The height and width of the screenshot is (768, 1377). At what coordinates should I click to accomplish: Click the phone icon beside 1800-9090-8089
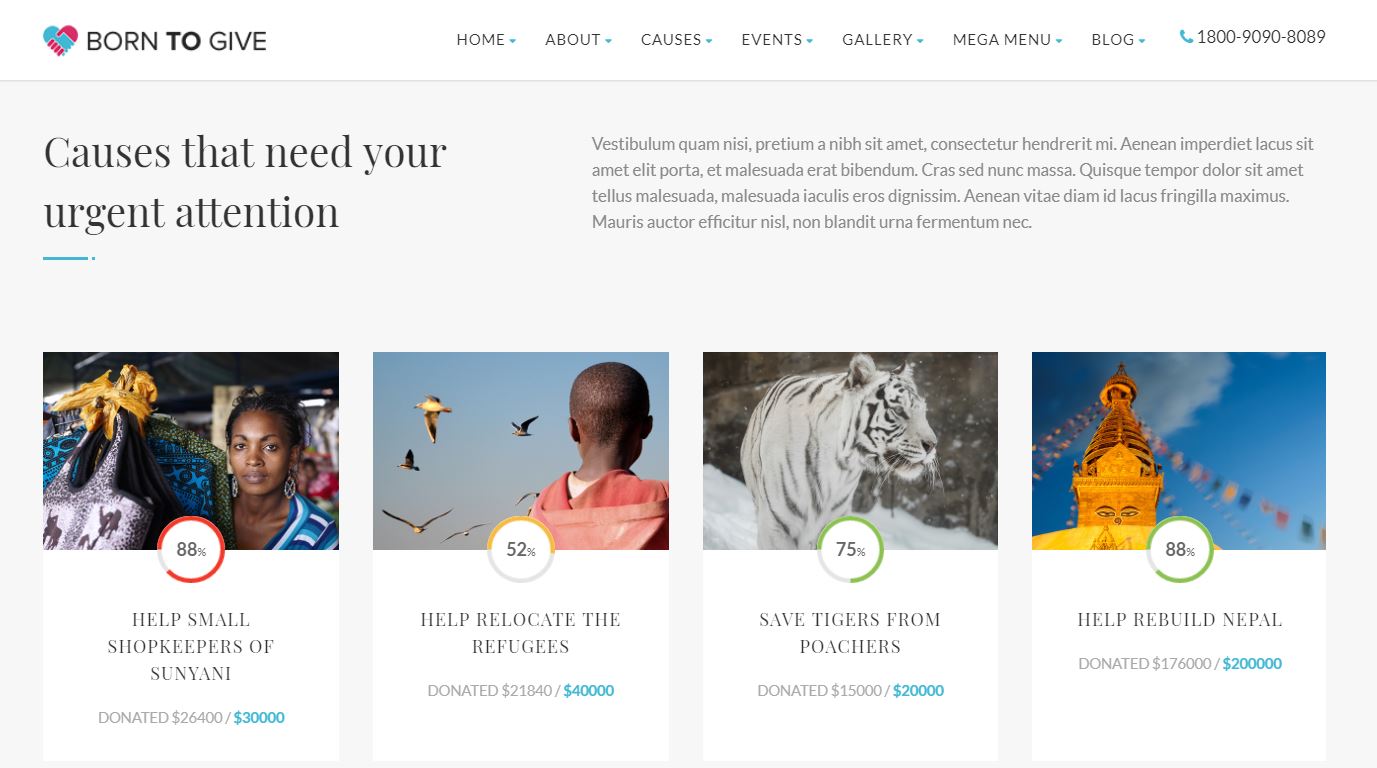(1186, 37)
